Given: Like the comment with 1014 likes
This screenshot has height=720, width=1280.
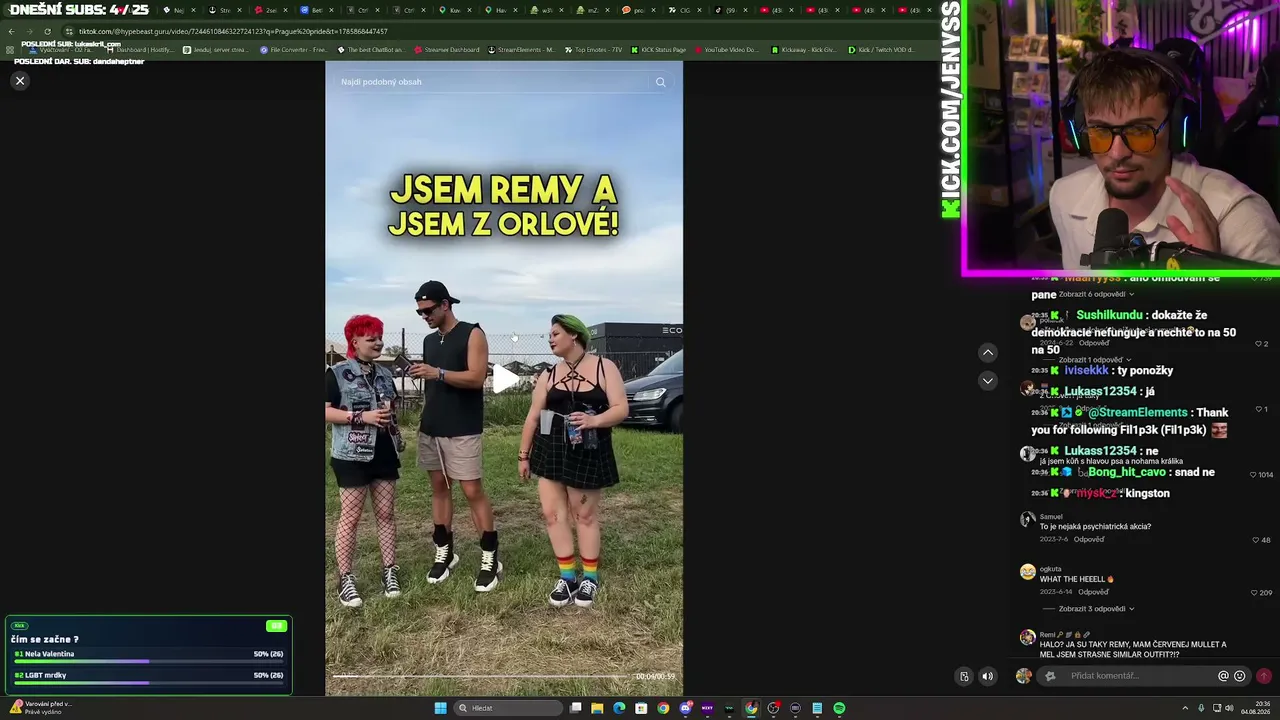Looking at the screenshot, I should (1255, 475).
